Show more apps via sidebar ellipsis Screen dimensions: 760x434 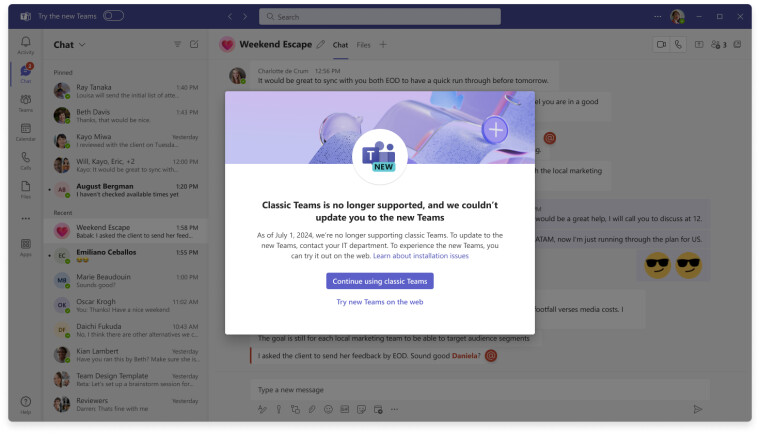click(25, 217)
